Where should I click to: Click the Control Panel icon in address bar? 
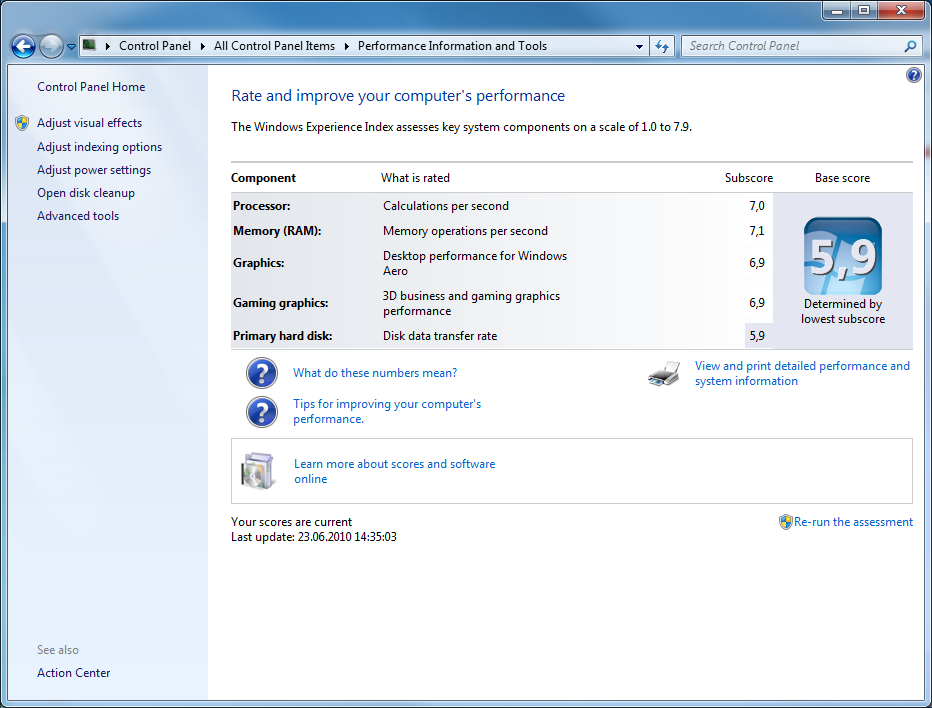point(90,45)
